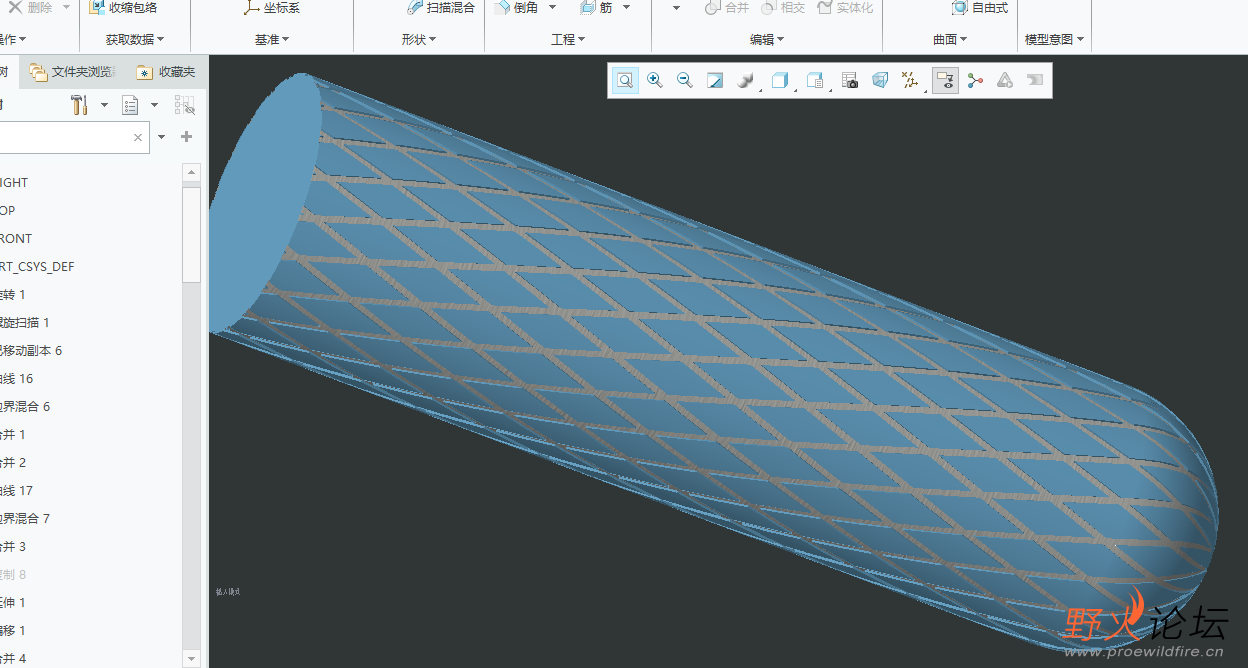The height and width of the screenshot is (668, 1248).
Task: Open the saved orientations icon
Action: click(815, 81)
